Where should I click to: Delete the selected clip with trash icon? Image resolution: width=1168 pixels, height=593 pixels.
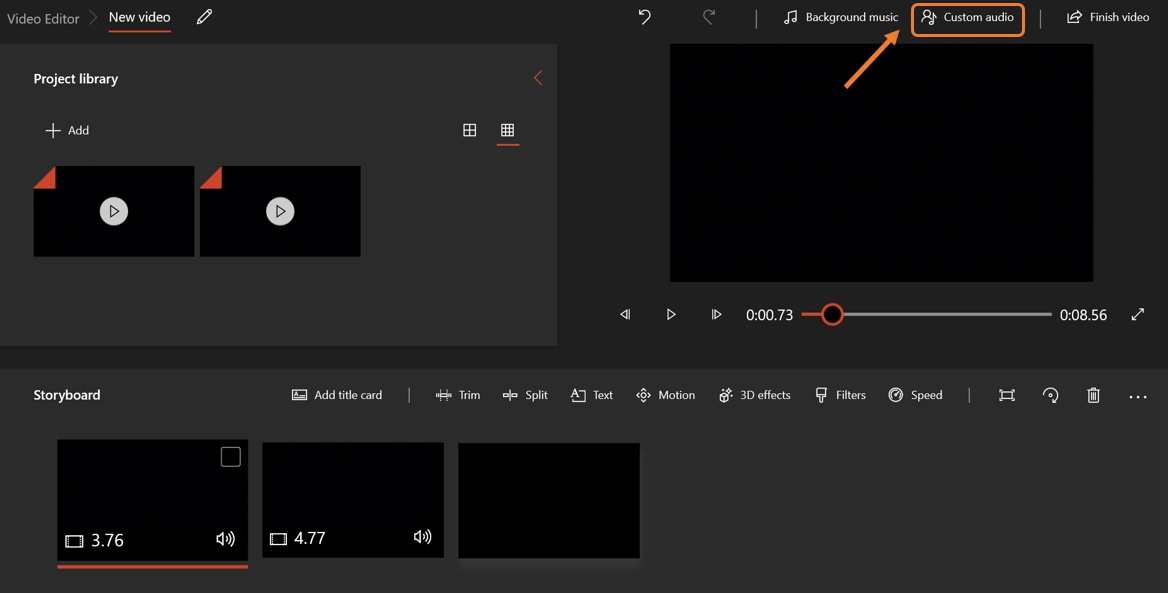pos(1094,395)
